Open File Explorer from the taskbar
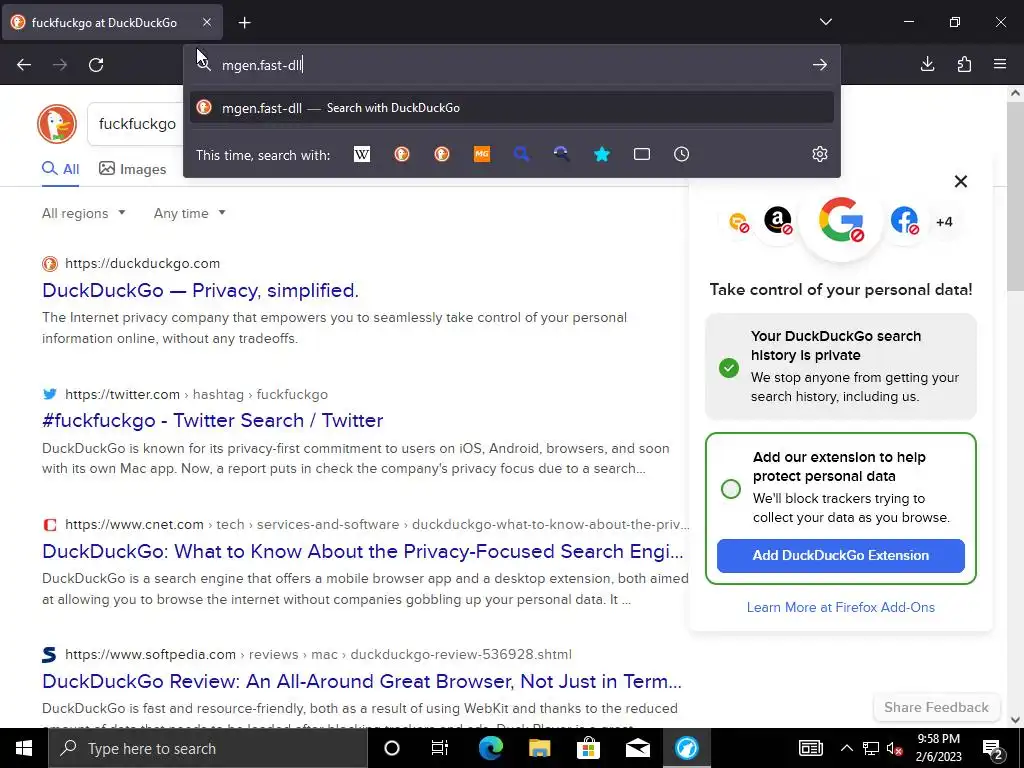Screen dimensions: 1024x768 pyautogui.click(x=539, y=748)
